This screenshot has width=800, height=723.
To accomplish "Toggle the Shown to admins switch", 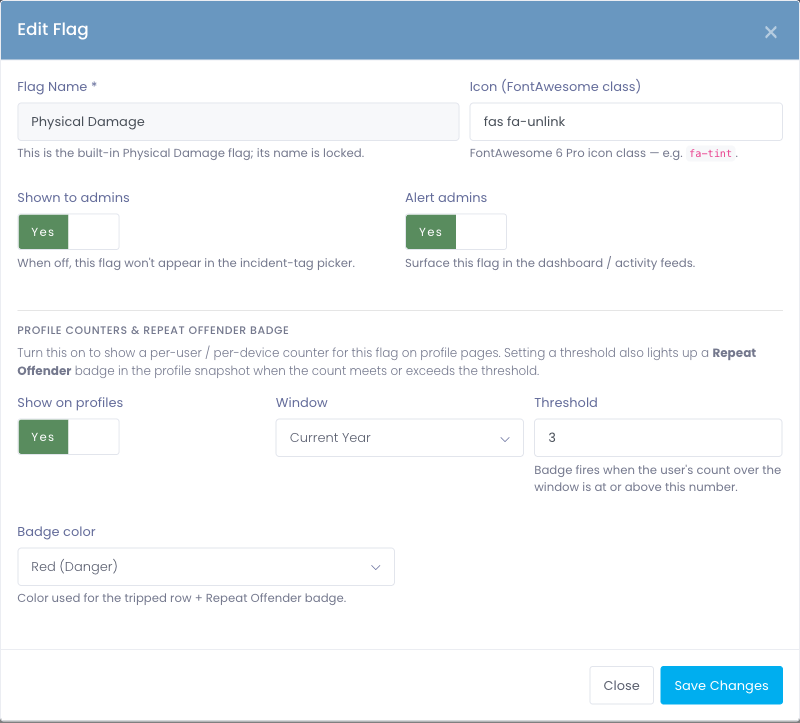I will coord(68,232).
